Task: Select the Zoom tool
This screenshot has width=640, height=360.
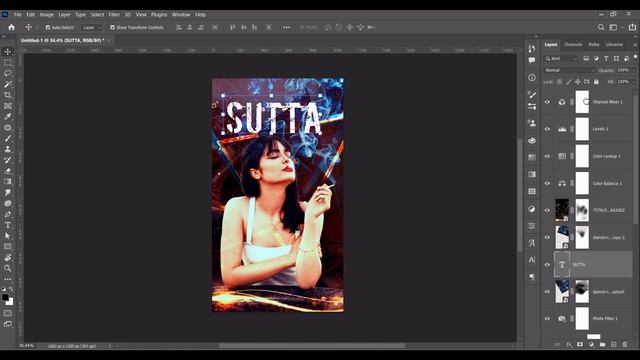Action: 8,268
